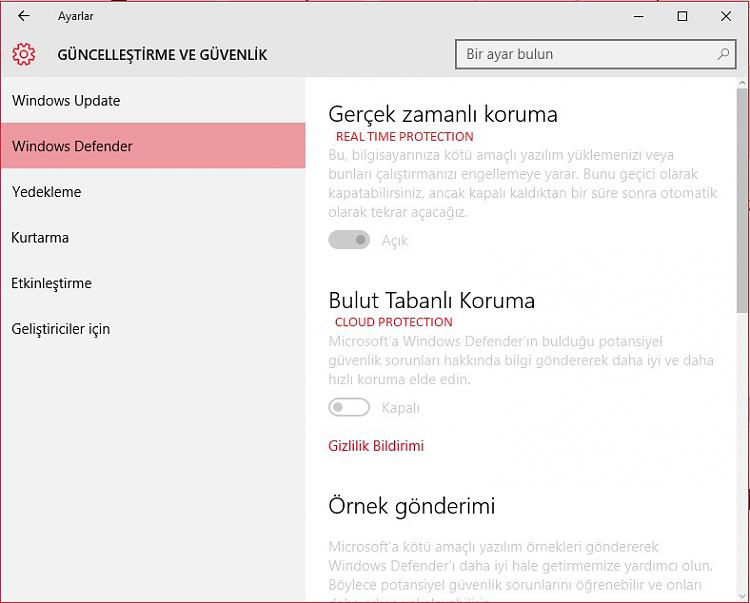750x603 pixels.
Task: Click 'GÜNCELLEŞTİRME VE GÜVENLİK' title
Action: coord(162,55)
